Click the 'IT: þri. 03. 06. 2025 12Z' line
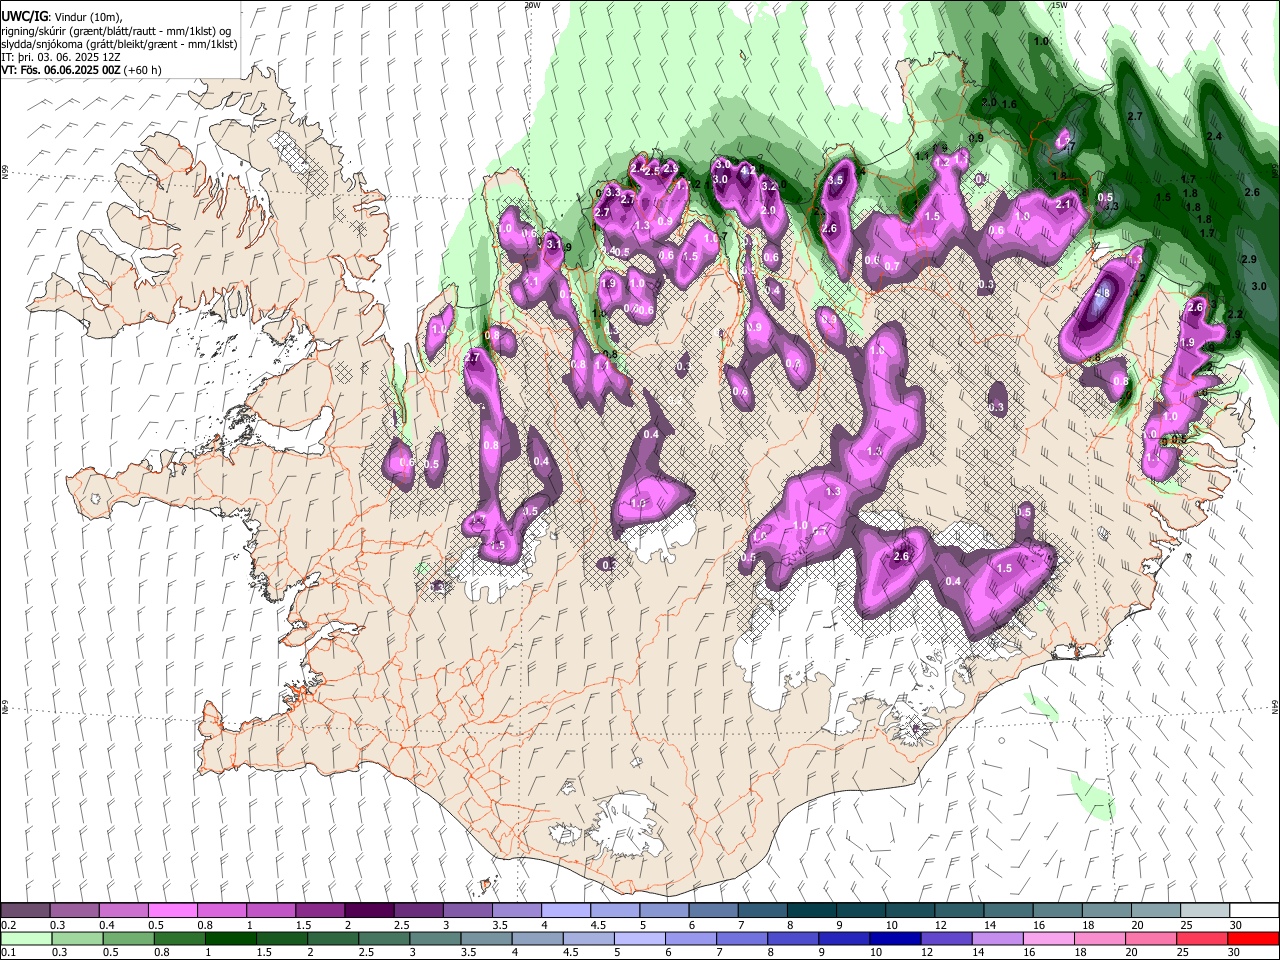Screen dimensions: 1280x960 61,57
